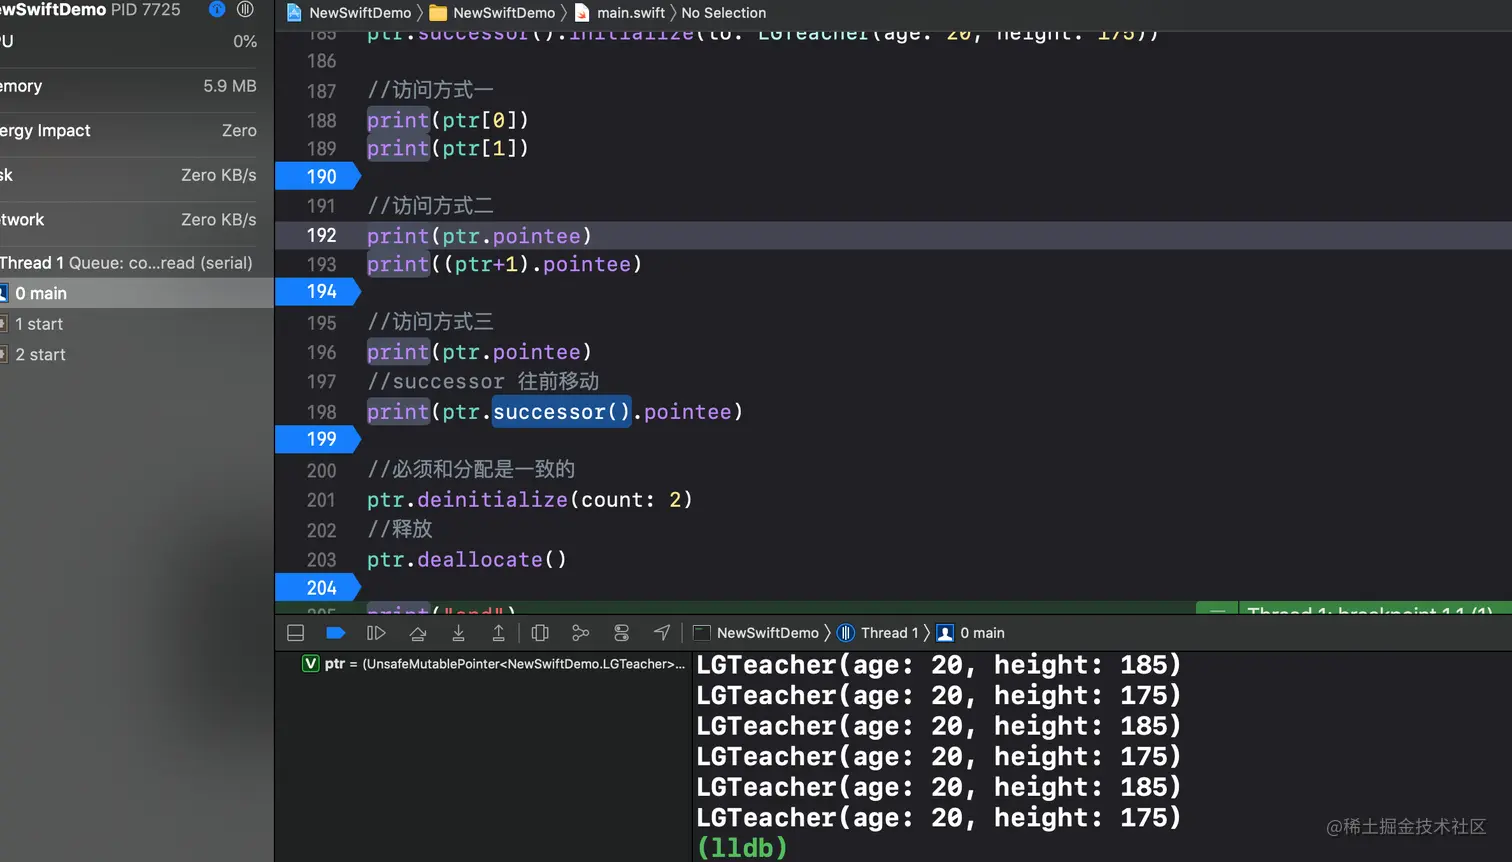
Task: Open the CPU gauge showing 0%
Action: click(x=128, y=42)
